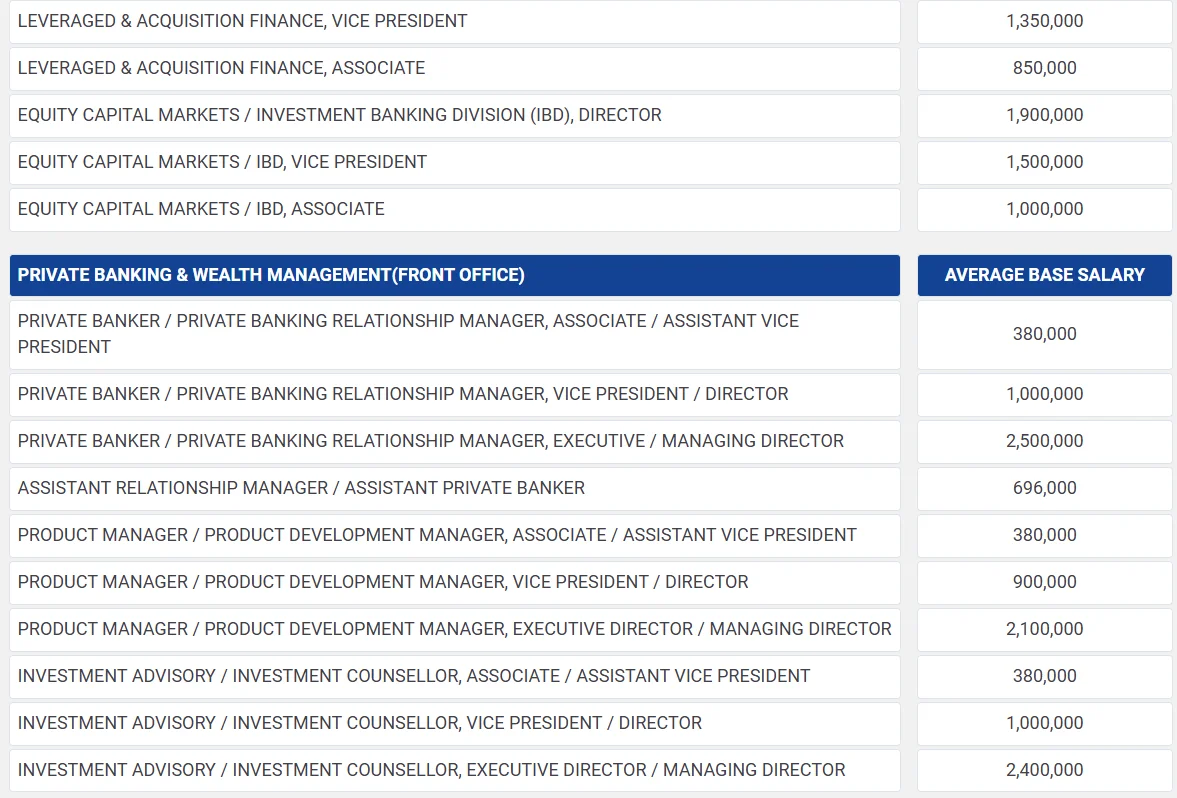Select Equity Capital Markets / IBD, Associate row

[x=454, y=209]
